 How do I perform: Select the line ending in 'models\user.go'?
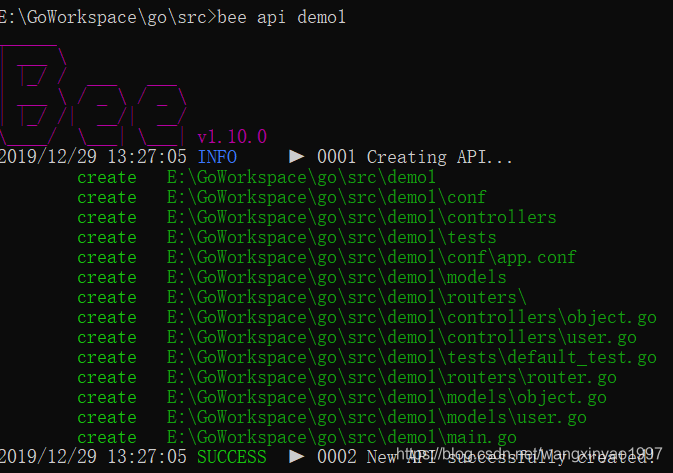[376, 417]
